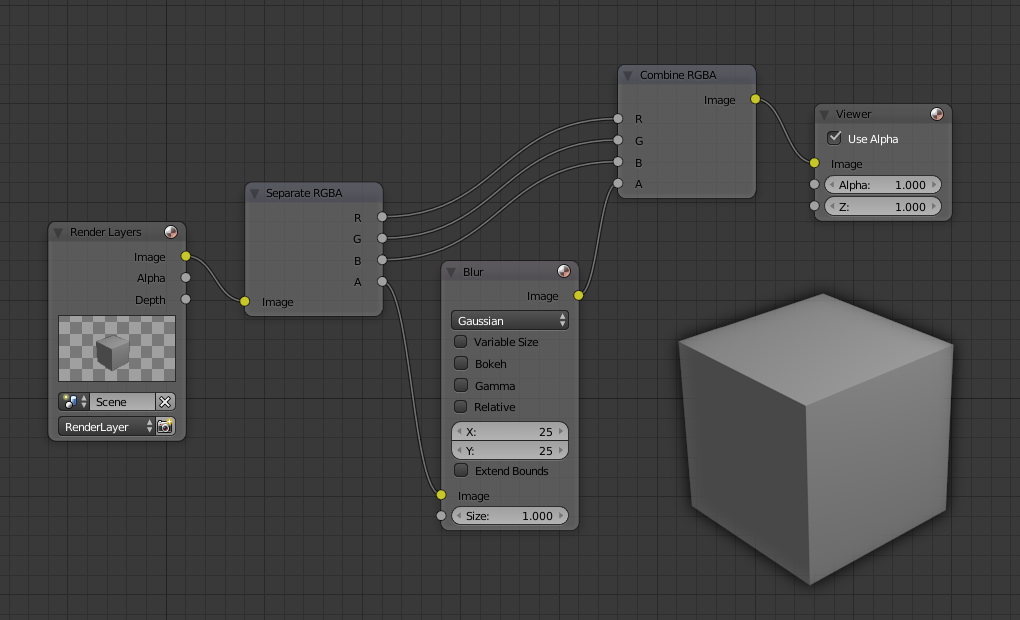Click the Depth output socket on Render Layers
This screenshot has width=1020, height=620.
coord(186,299)
